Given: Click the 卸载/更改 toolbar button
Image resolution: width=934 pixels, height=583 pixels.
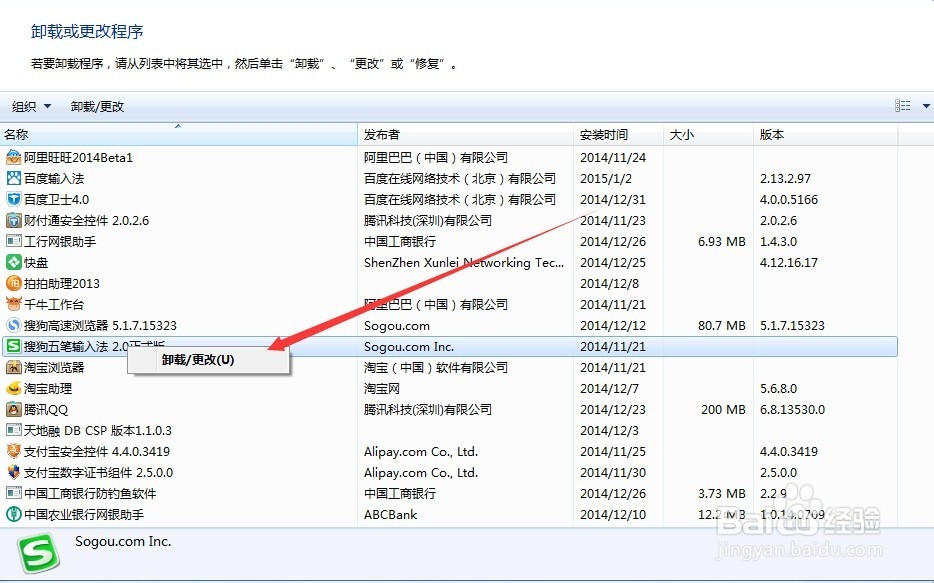Looking at the screenshot, I should (x=97, y=107).
